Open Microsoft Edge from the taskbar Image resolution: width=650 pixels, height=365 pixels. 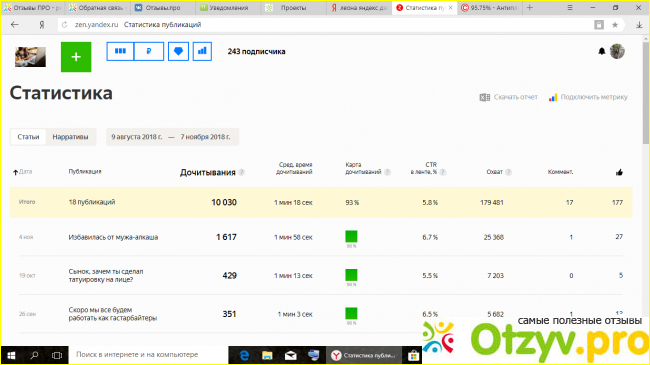[x=244, y=355]
